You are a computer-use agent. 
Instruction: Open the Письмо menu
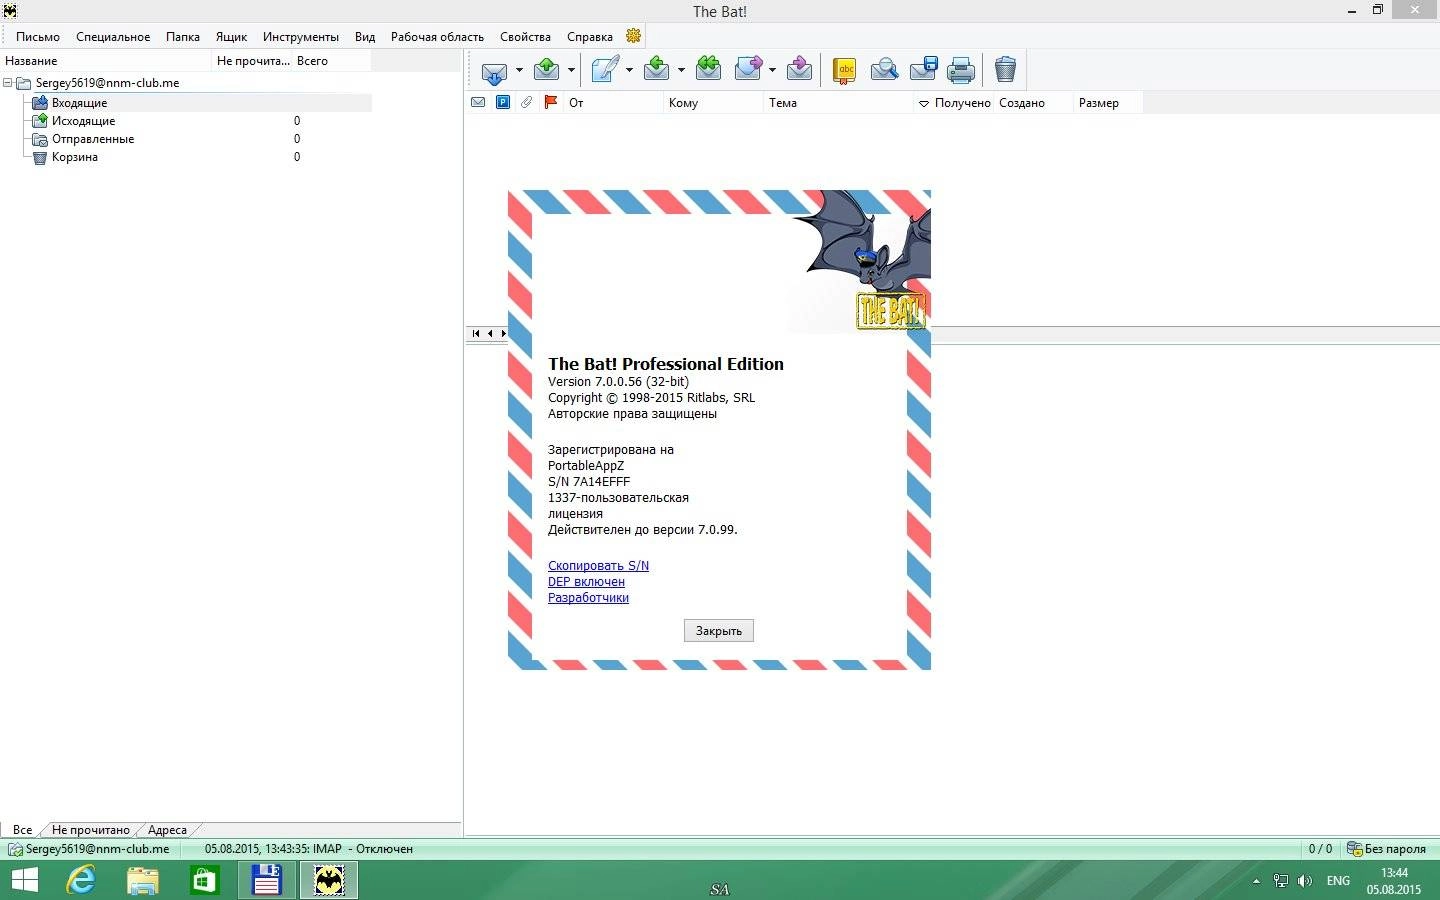pos(38,37)
